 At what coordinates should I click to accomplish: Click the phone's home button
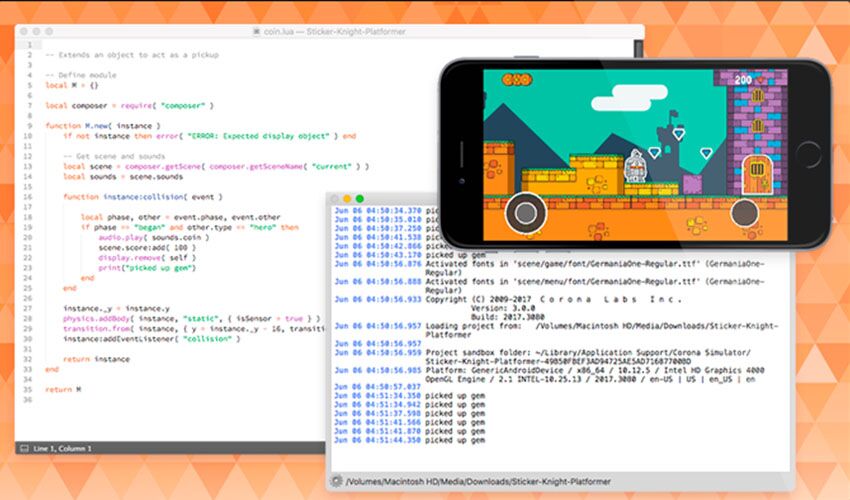(x=809, y=155)
